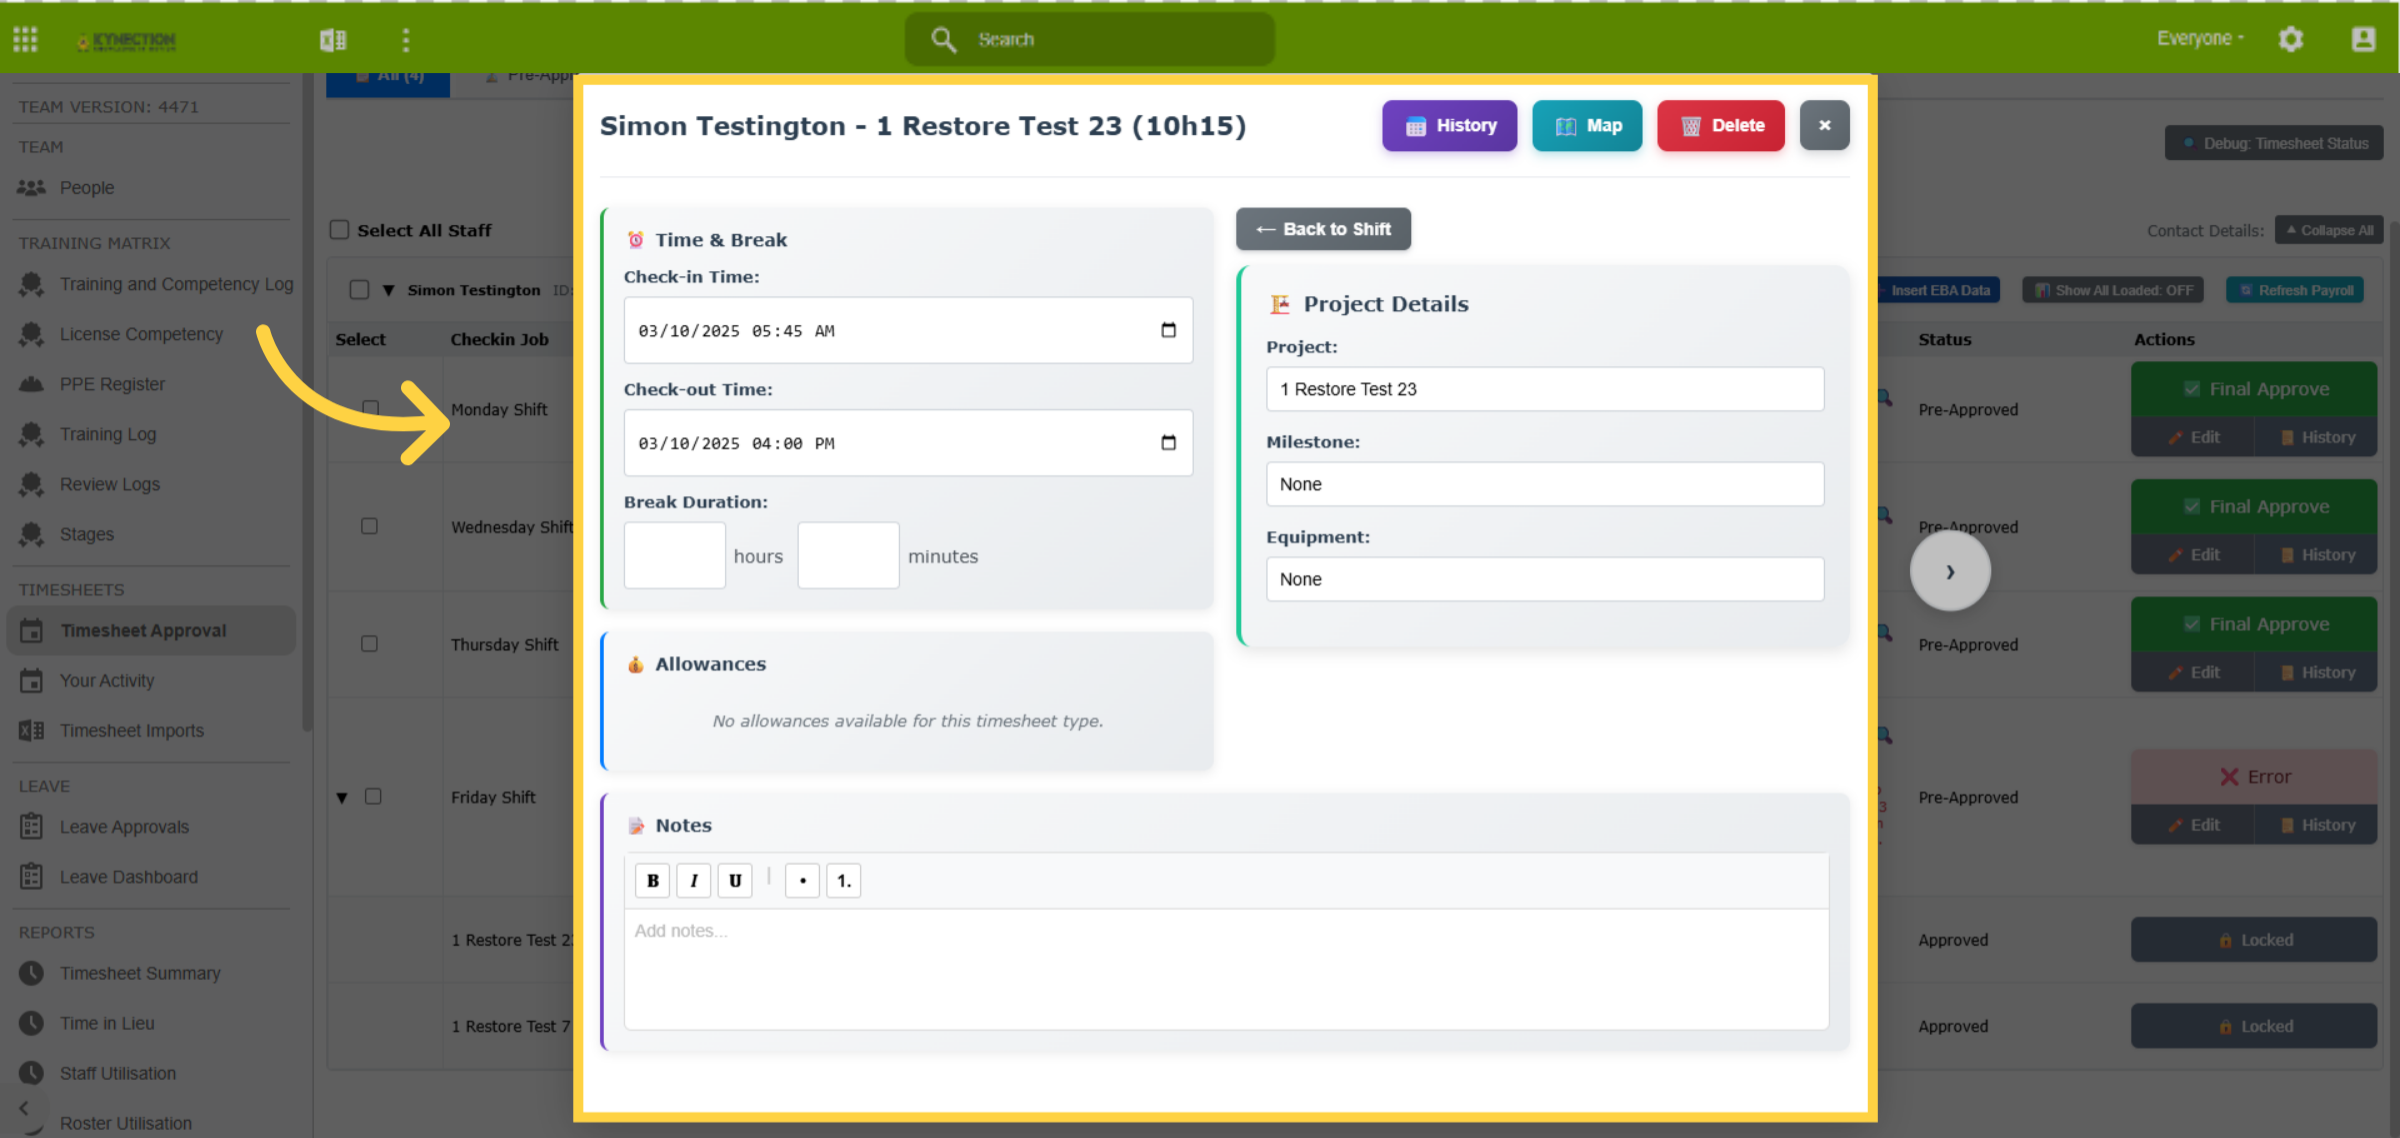Viewport: 2400px width, 1138px height.
Task: Toggle the Bold formatting button in Notes
Action: 653,881
